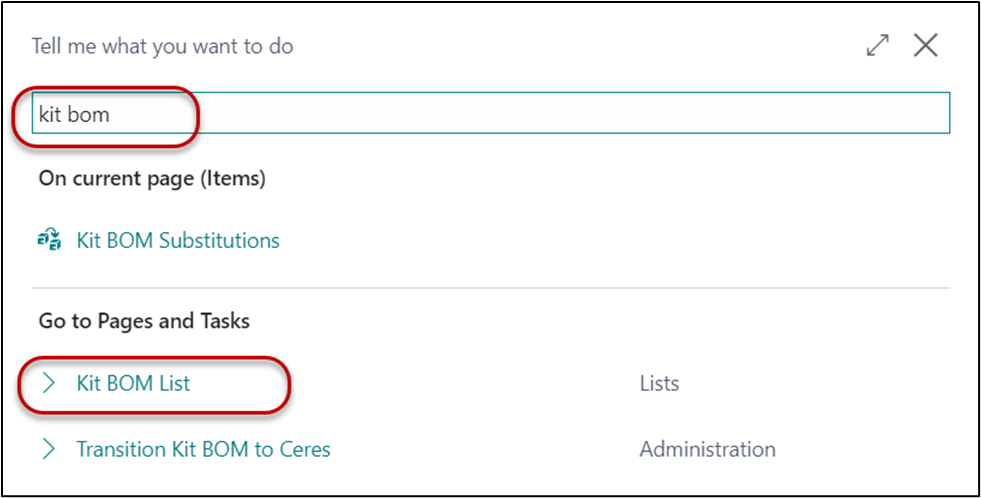This screenshot has height=498, width=981.
Task: Click the Lists category label
Action: click(659, 383)
